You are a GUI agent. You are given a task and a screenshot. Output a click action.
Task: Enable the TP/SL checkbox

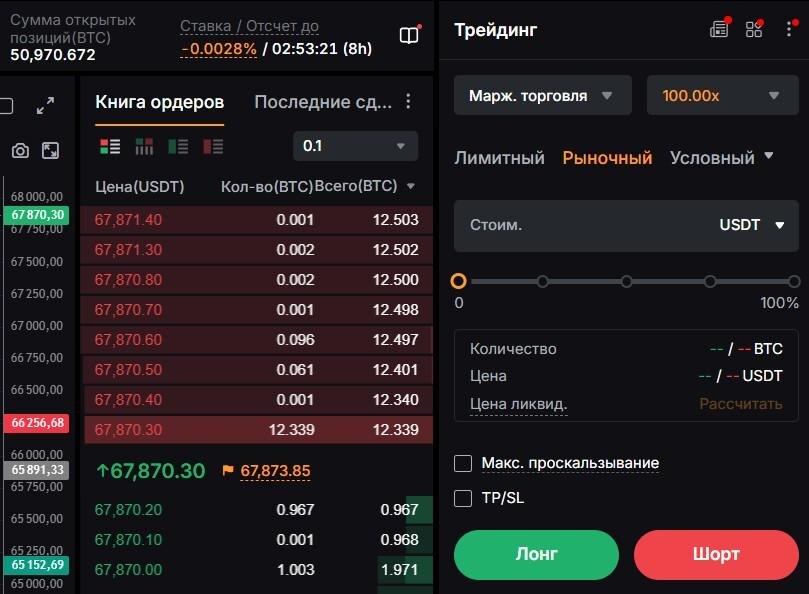point(463,497)
